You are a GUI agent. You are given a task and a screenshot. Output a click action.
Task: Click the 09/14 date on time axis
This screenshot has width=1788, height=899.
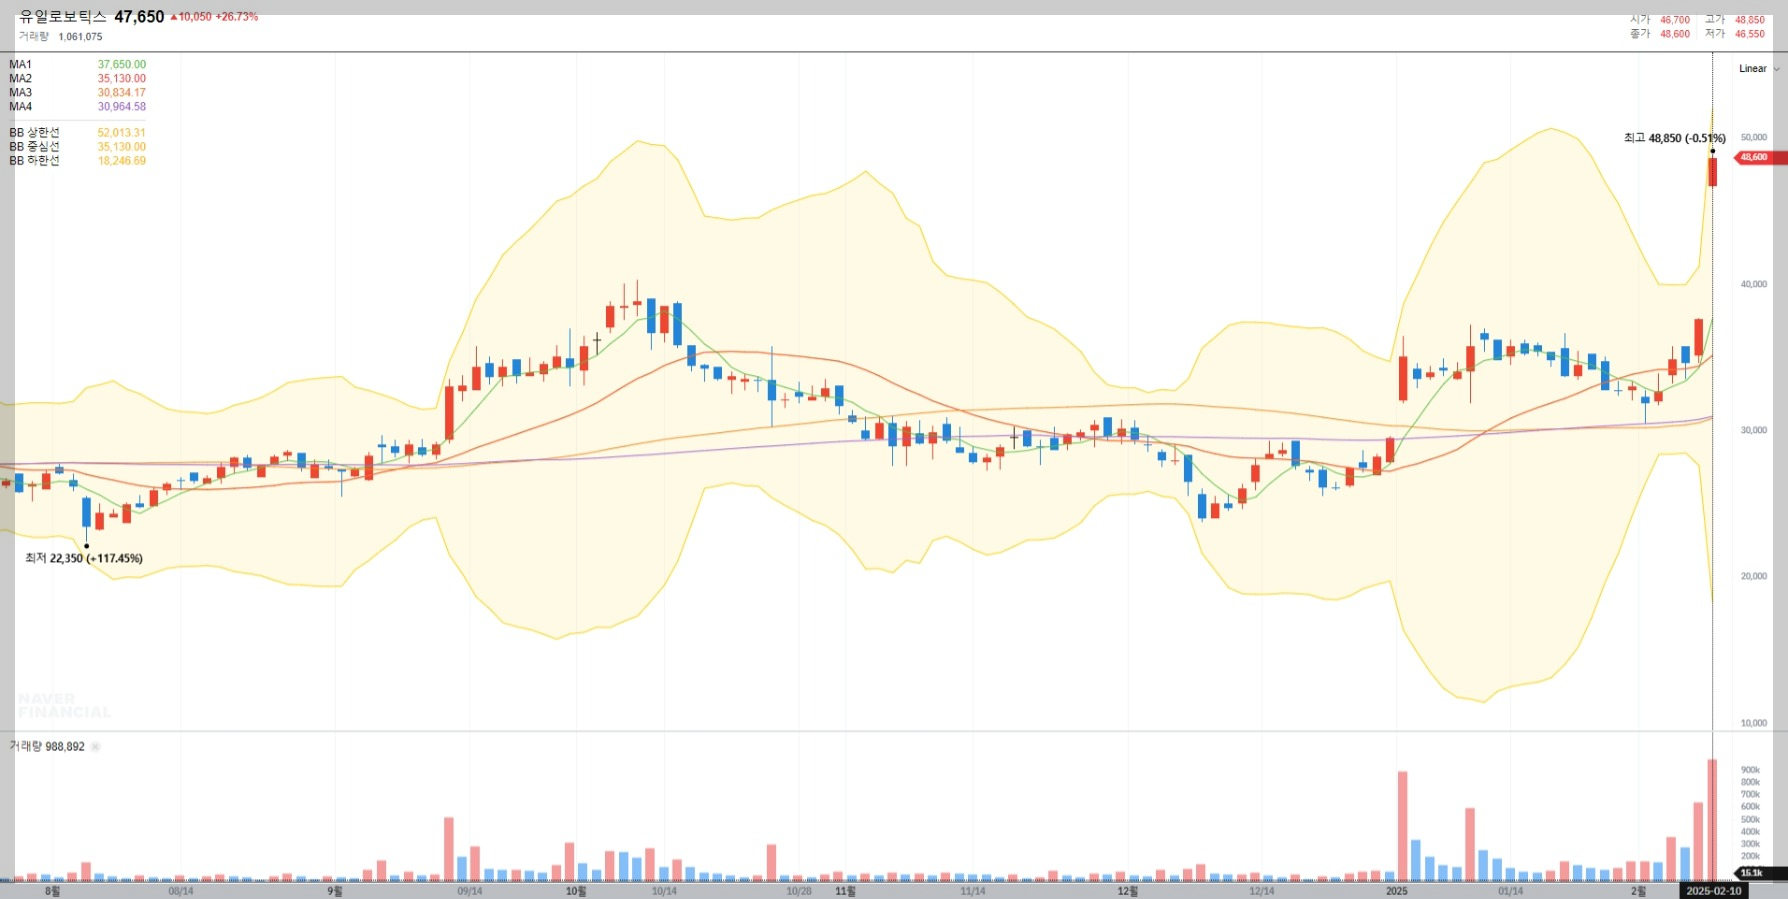[470, 891]
